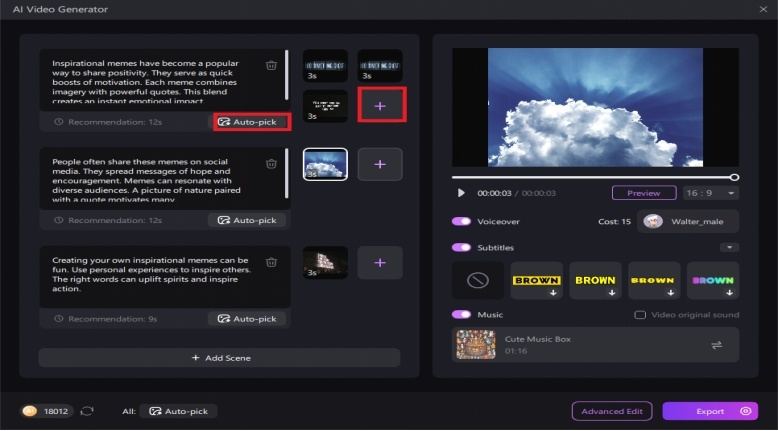This screenshot has height=431, width=778.
Task: Add media to first scene plus button
Action: pos(380,104)
